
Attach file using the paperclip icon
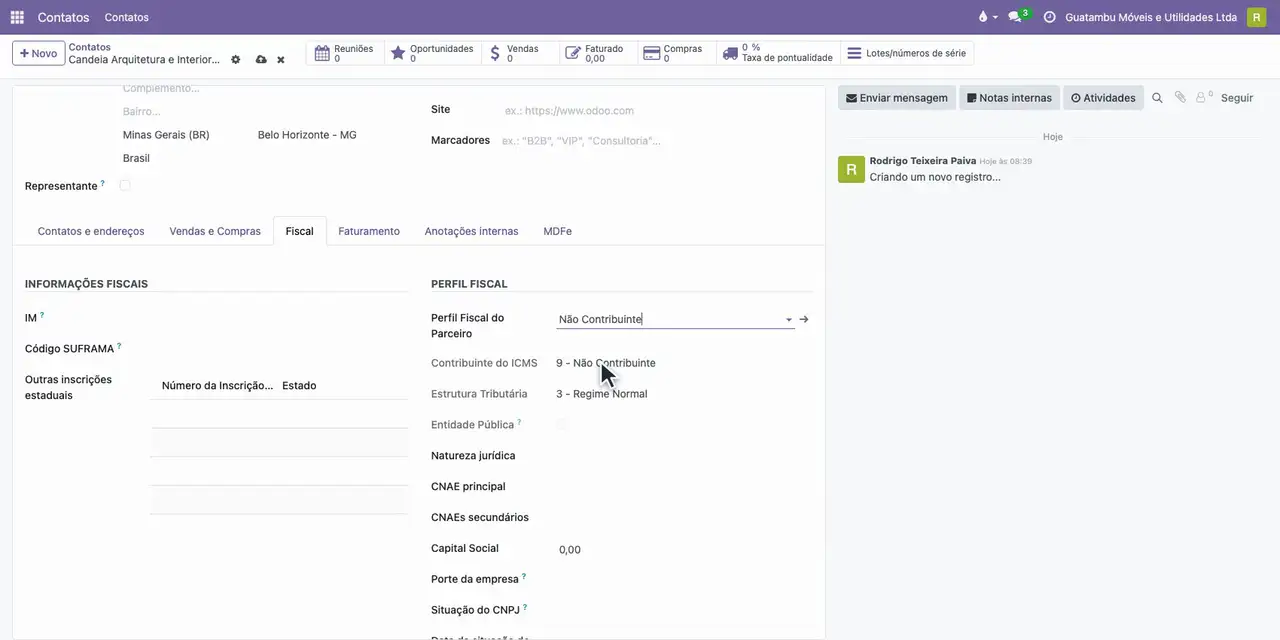click(x=1180, y=98)
